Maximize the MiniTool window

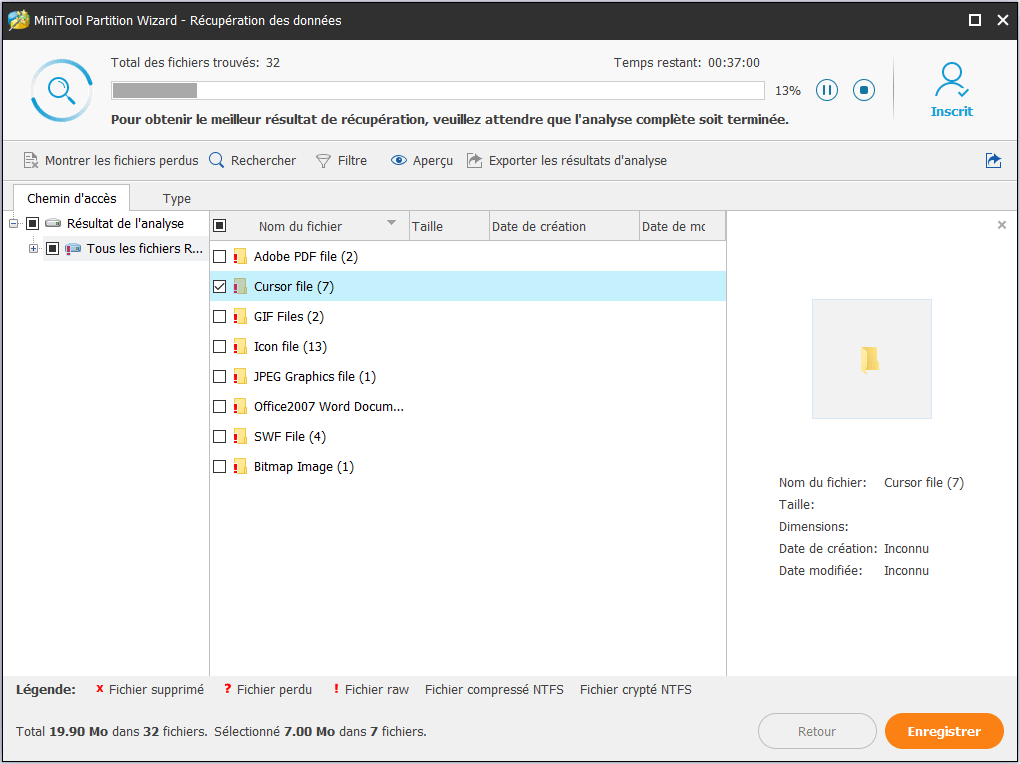(x=974, y=20)
